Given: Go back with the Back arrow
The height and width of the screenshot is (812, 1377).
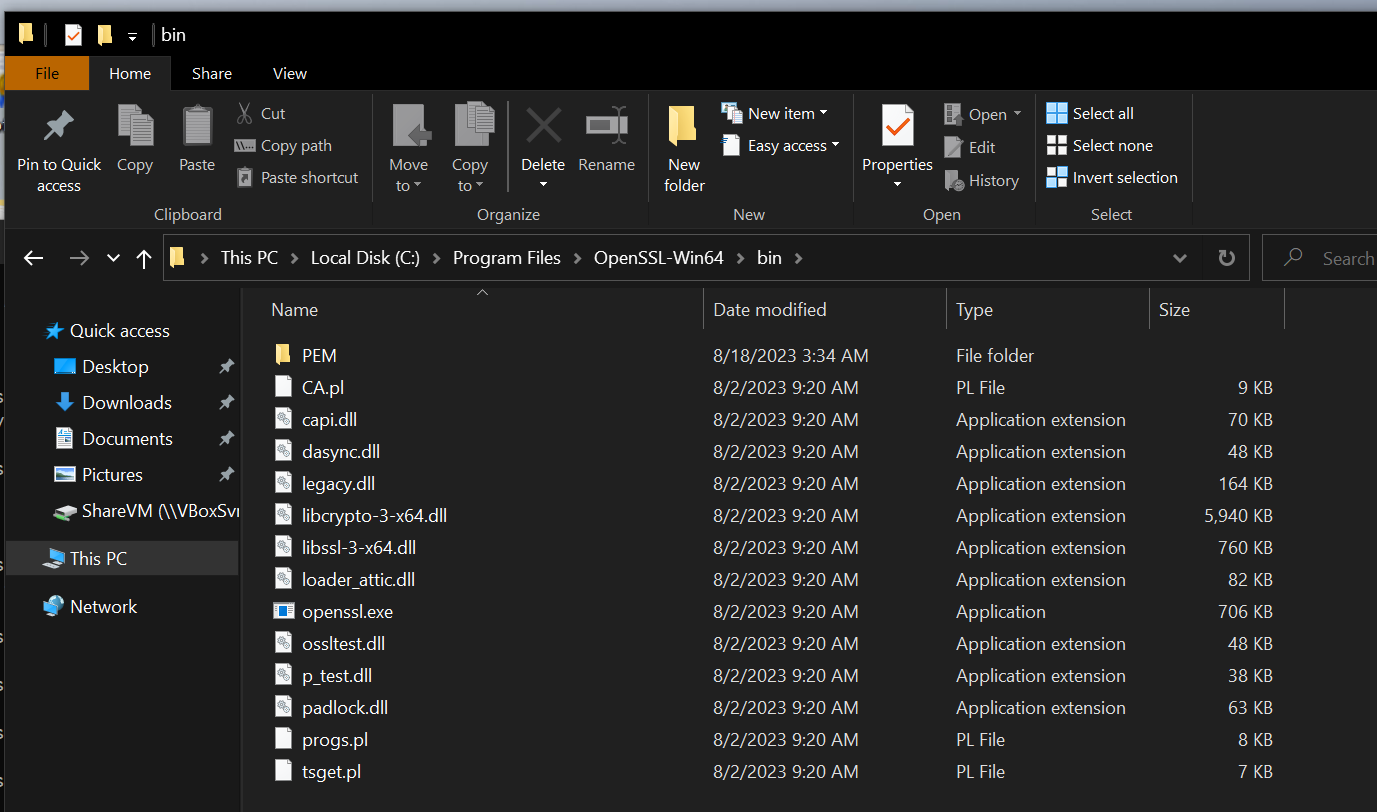Looking at the screenshot, I should tap(33, 258).
